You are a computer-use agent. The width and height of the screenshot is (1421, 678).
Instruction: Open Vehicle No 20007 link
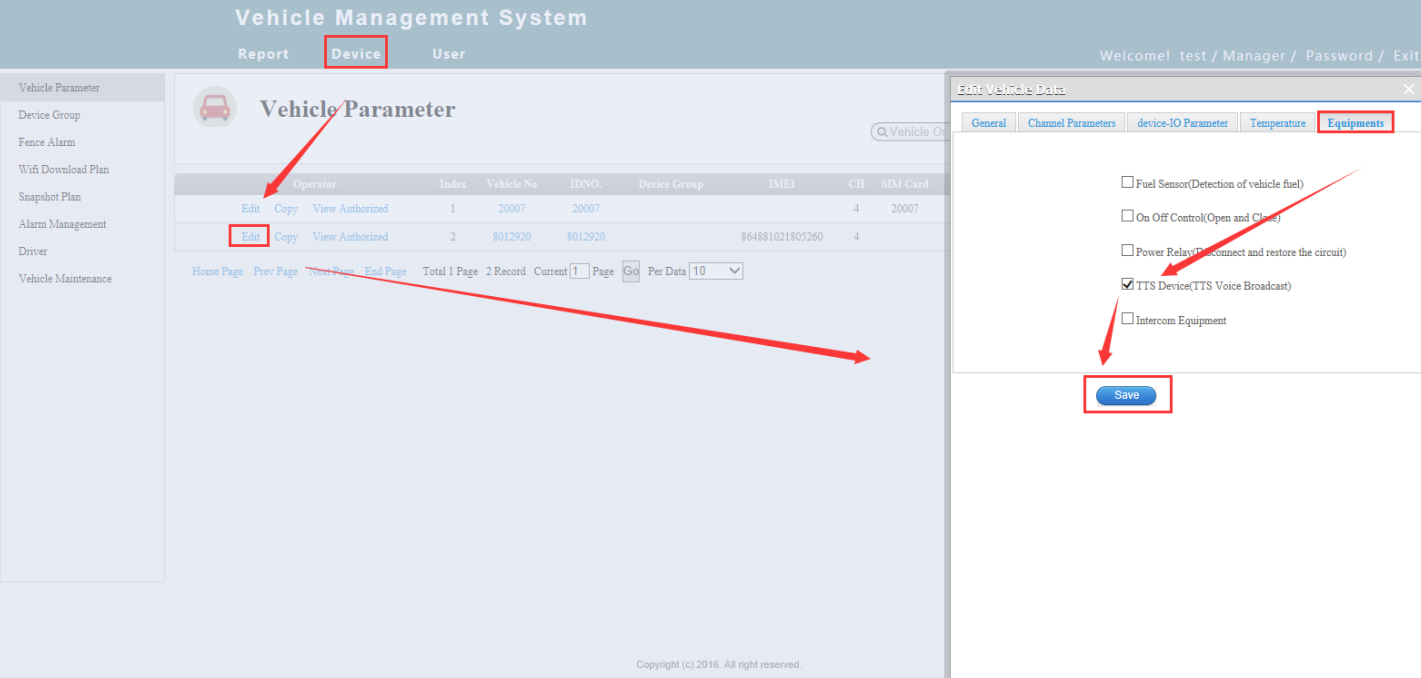click(512, 209)
